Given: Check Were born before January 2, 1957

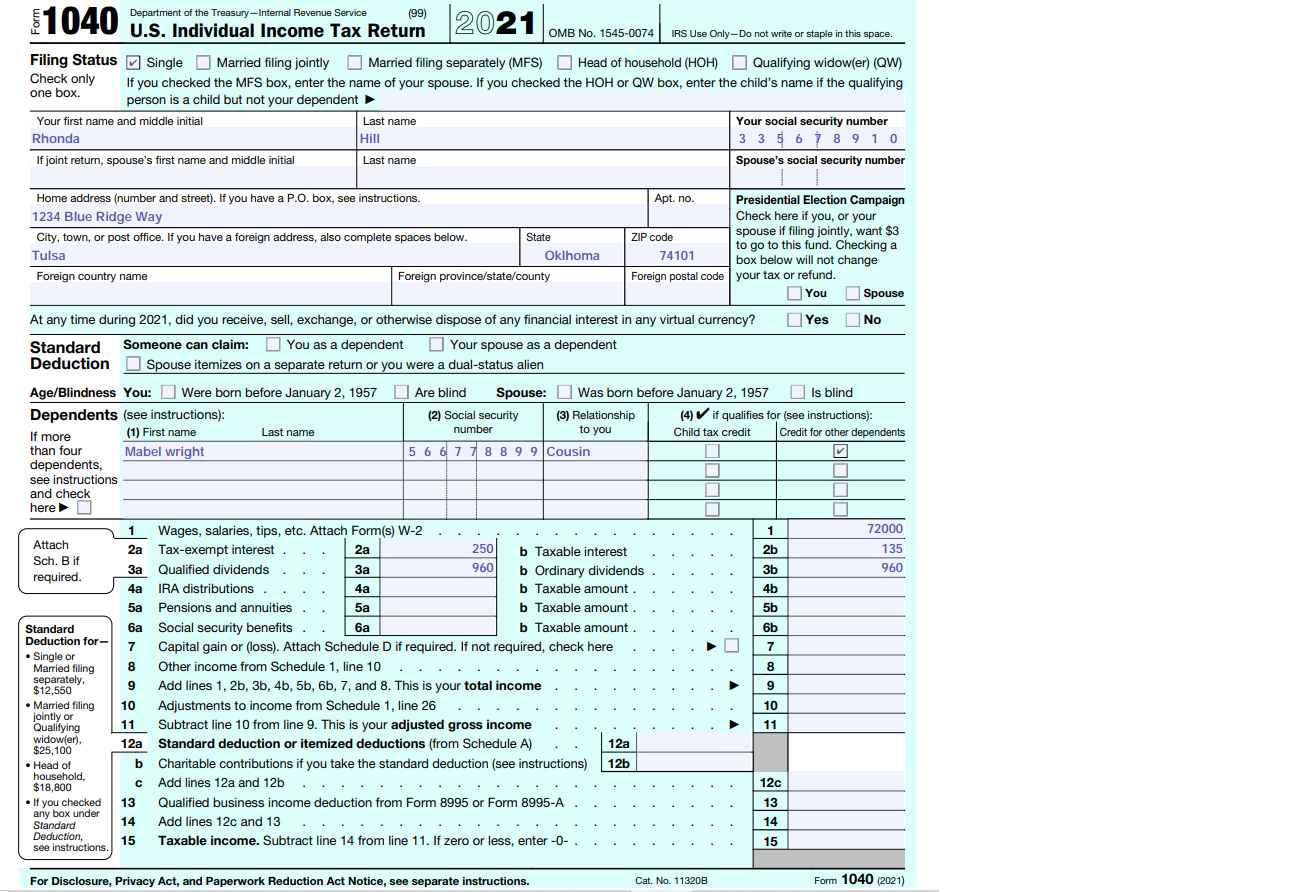Looking at the screenshot, I should pos(167,392).
